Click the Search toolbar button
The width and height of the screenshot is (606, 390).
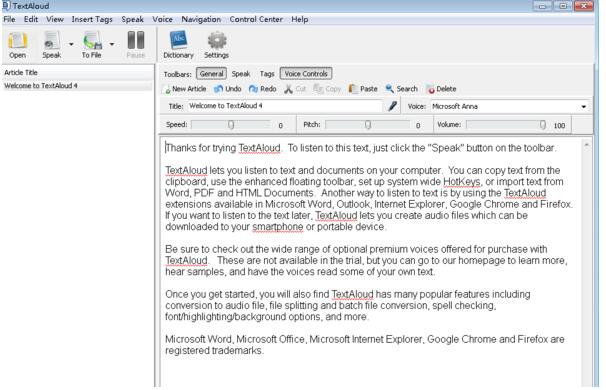click(x=402, y=89)
